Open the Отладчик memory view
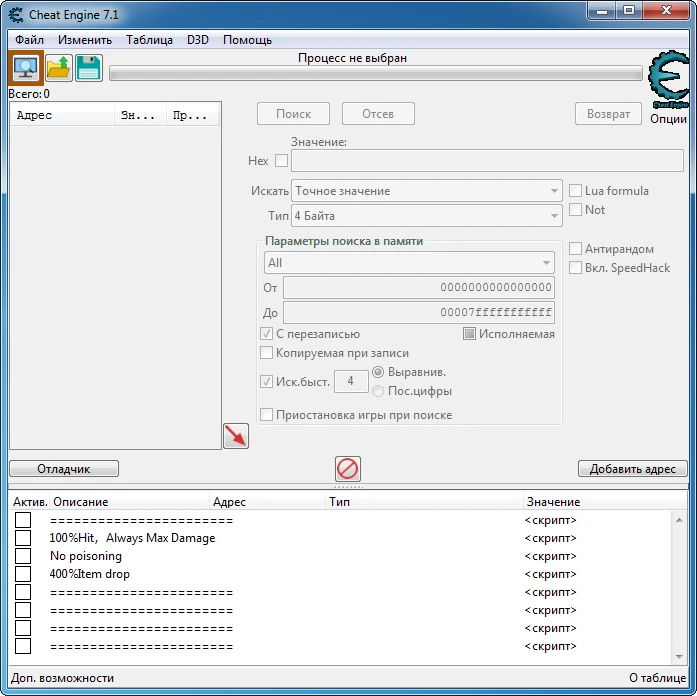 (64, 469)
